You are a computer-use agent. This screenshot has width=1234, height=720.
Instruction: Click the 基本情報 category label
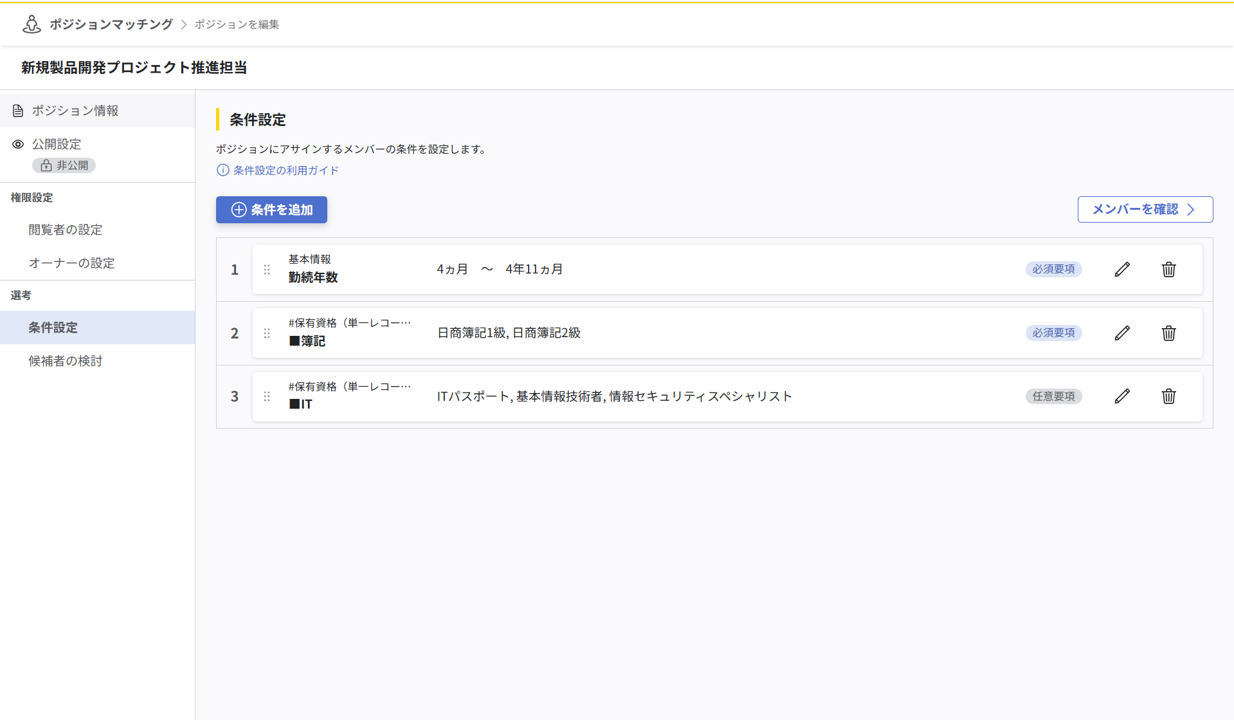point(309,259)
